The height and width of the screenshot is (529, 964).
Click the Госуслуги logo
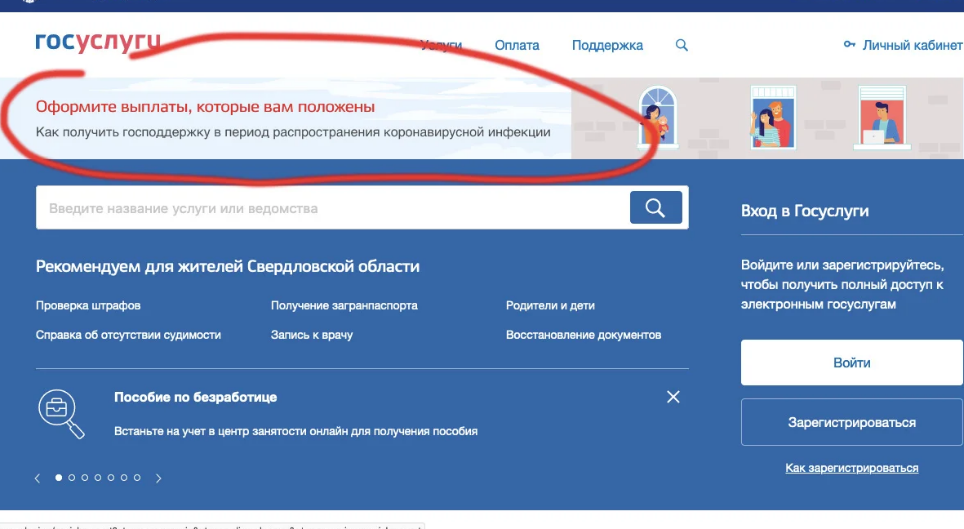pos(98,42)
